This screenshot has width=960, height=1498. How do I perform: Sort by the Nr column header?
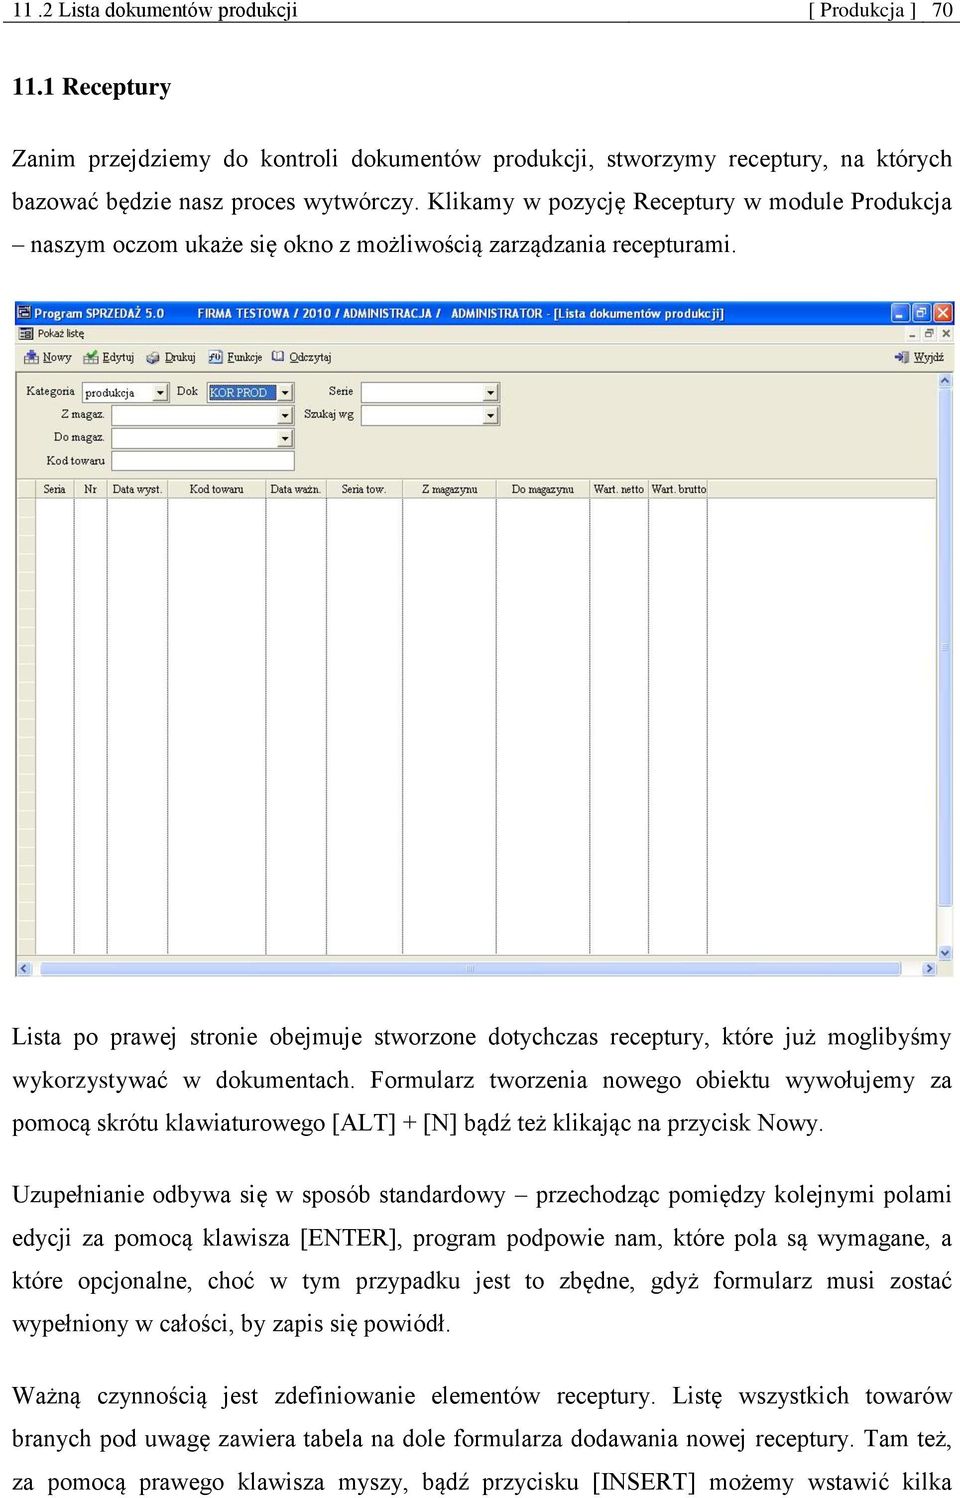pos(91,489)
